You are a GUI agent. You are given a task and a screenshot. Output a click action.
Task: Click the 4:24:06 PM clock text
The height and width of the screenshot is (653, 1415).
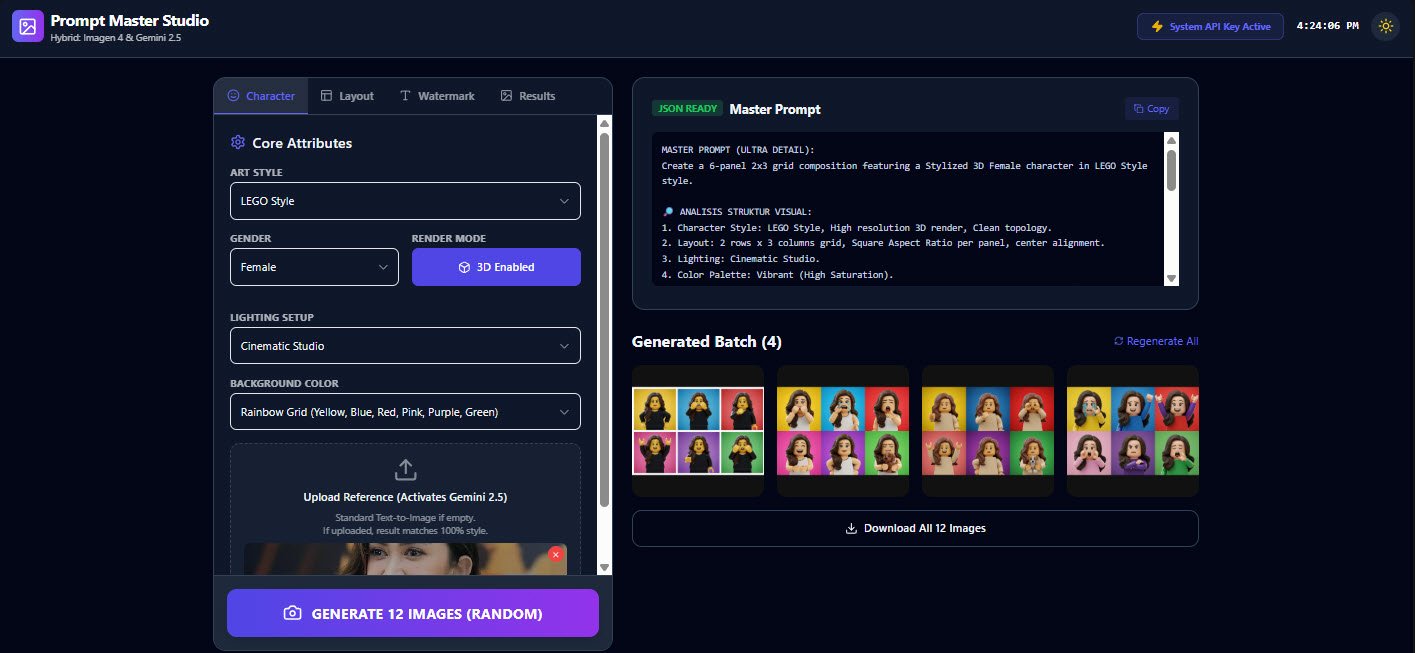click(1327, 26)
